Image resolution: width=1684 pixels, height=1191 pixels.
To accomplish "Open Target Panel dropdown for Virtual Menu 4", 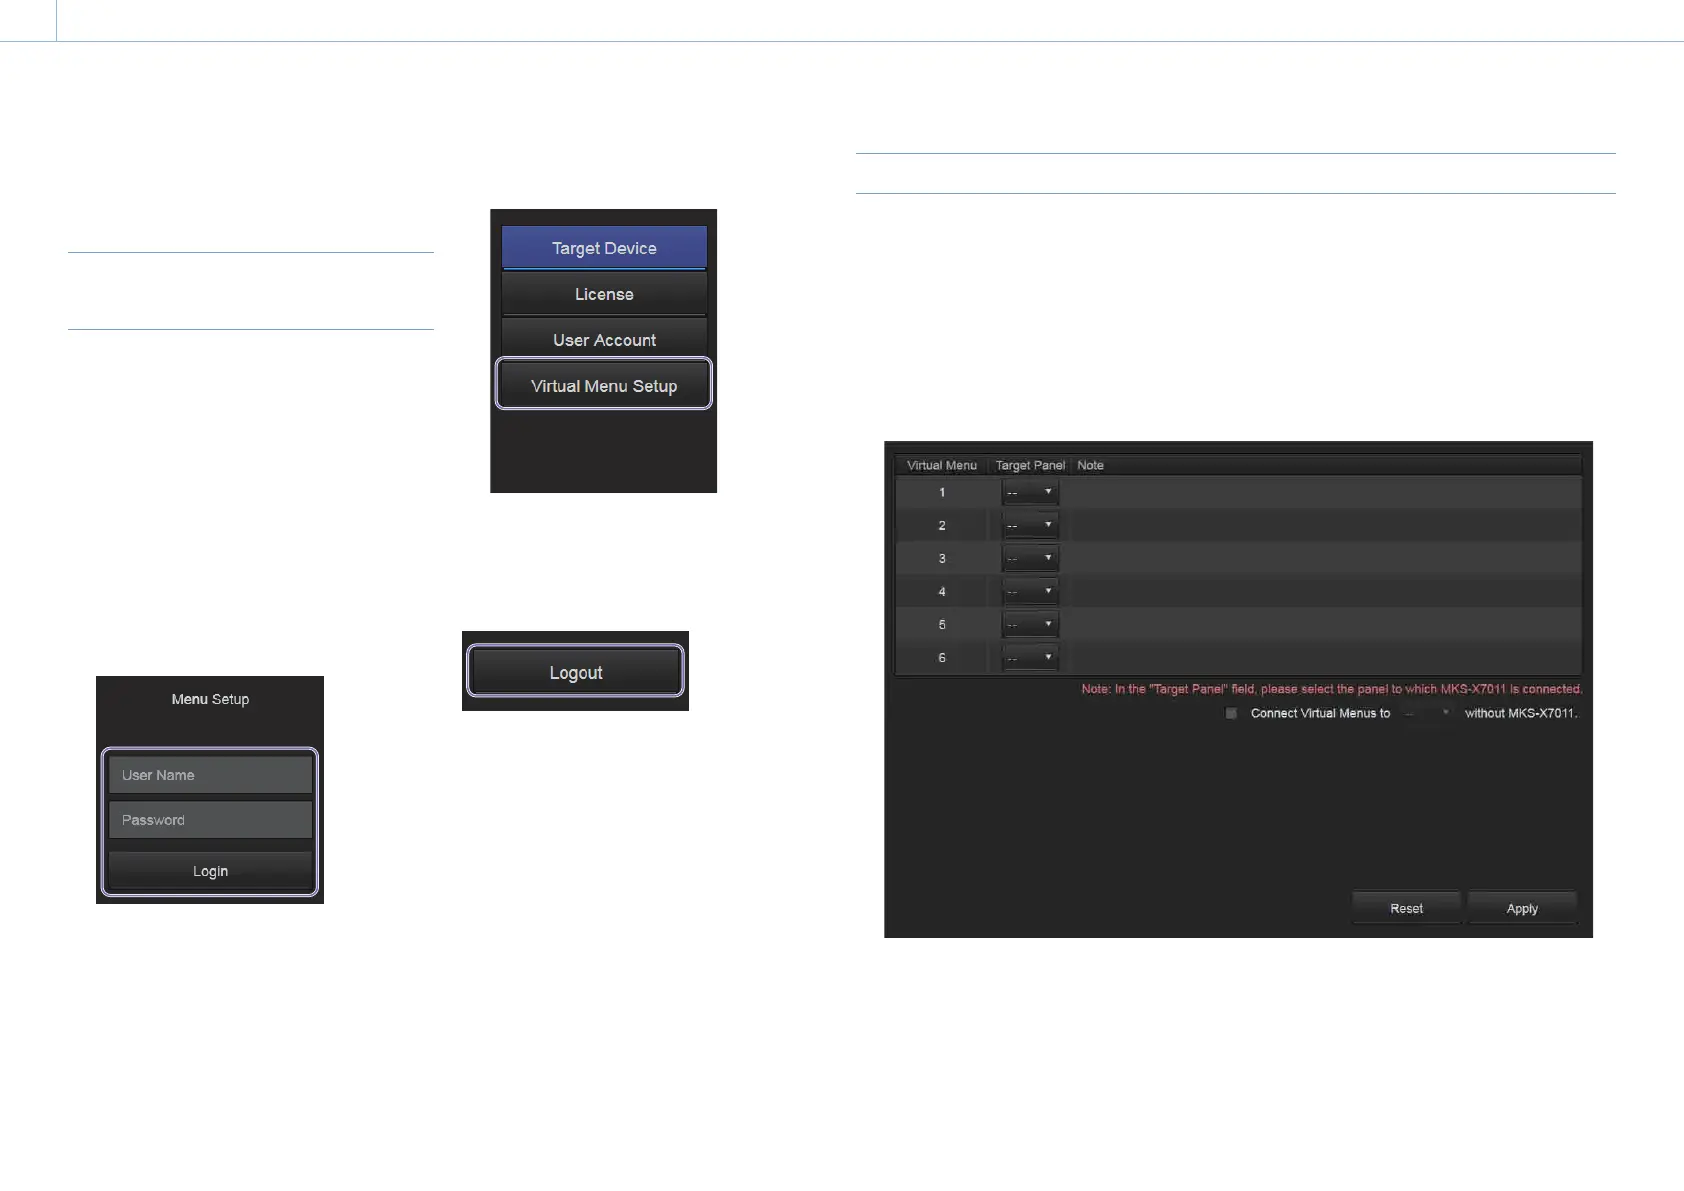I will [1030, 591].
